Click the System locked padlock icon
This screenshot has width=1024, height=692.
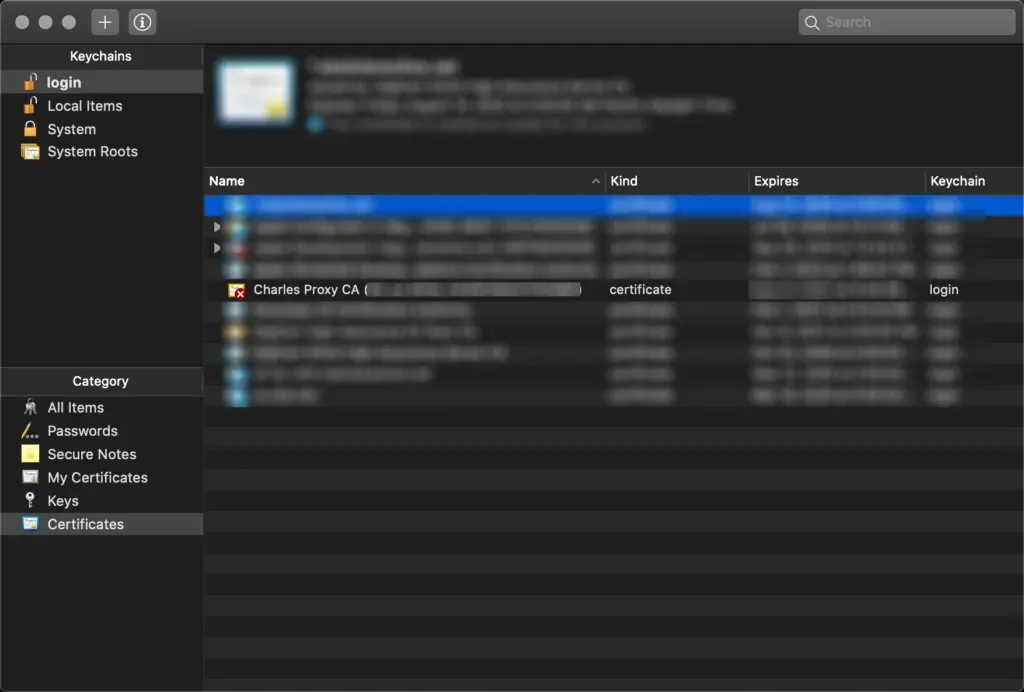click(x=30, y=129)
